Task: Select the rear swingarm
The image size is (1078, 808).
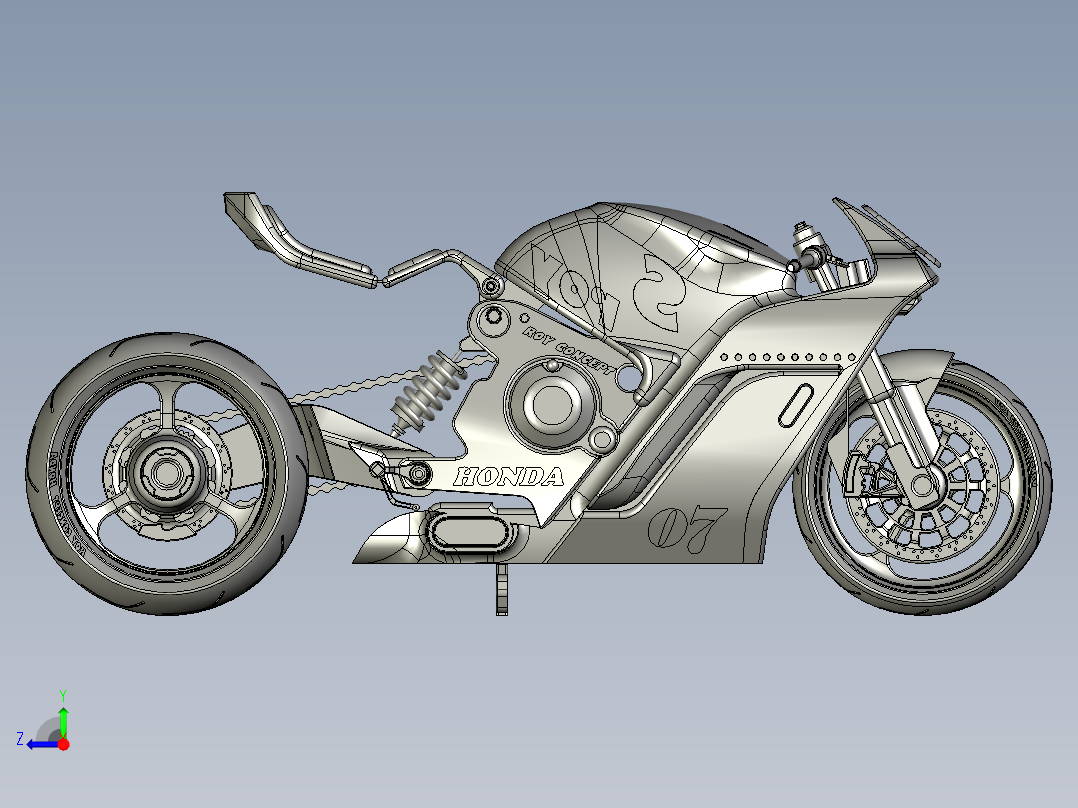Action: point(358,447)
